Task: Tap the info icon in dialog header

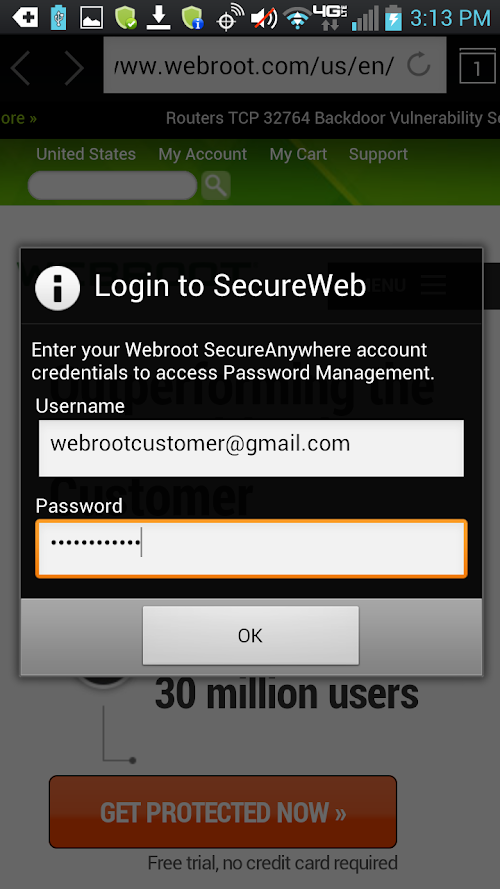Action: click(x=57, y=288)
